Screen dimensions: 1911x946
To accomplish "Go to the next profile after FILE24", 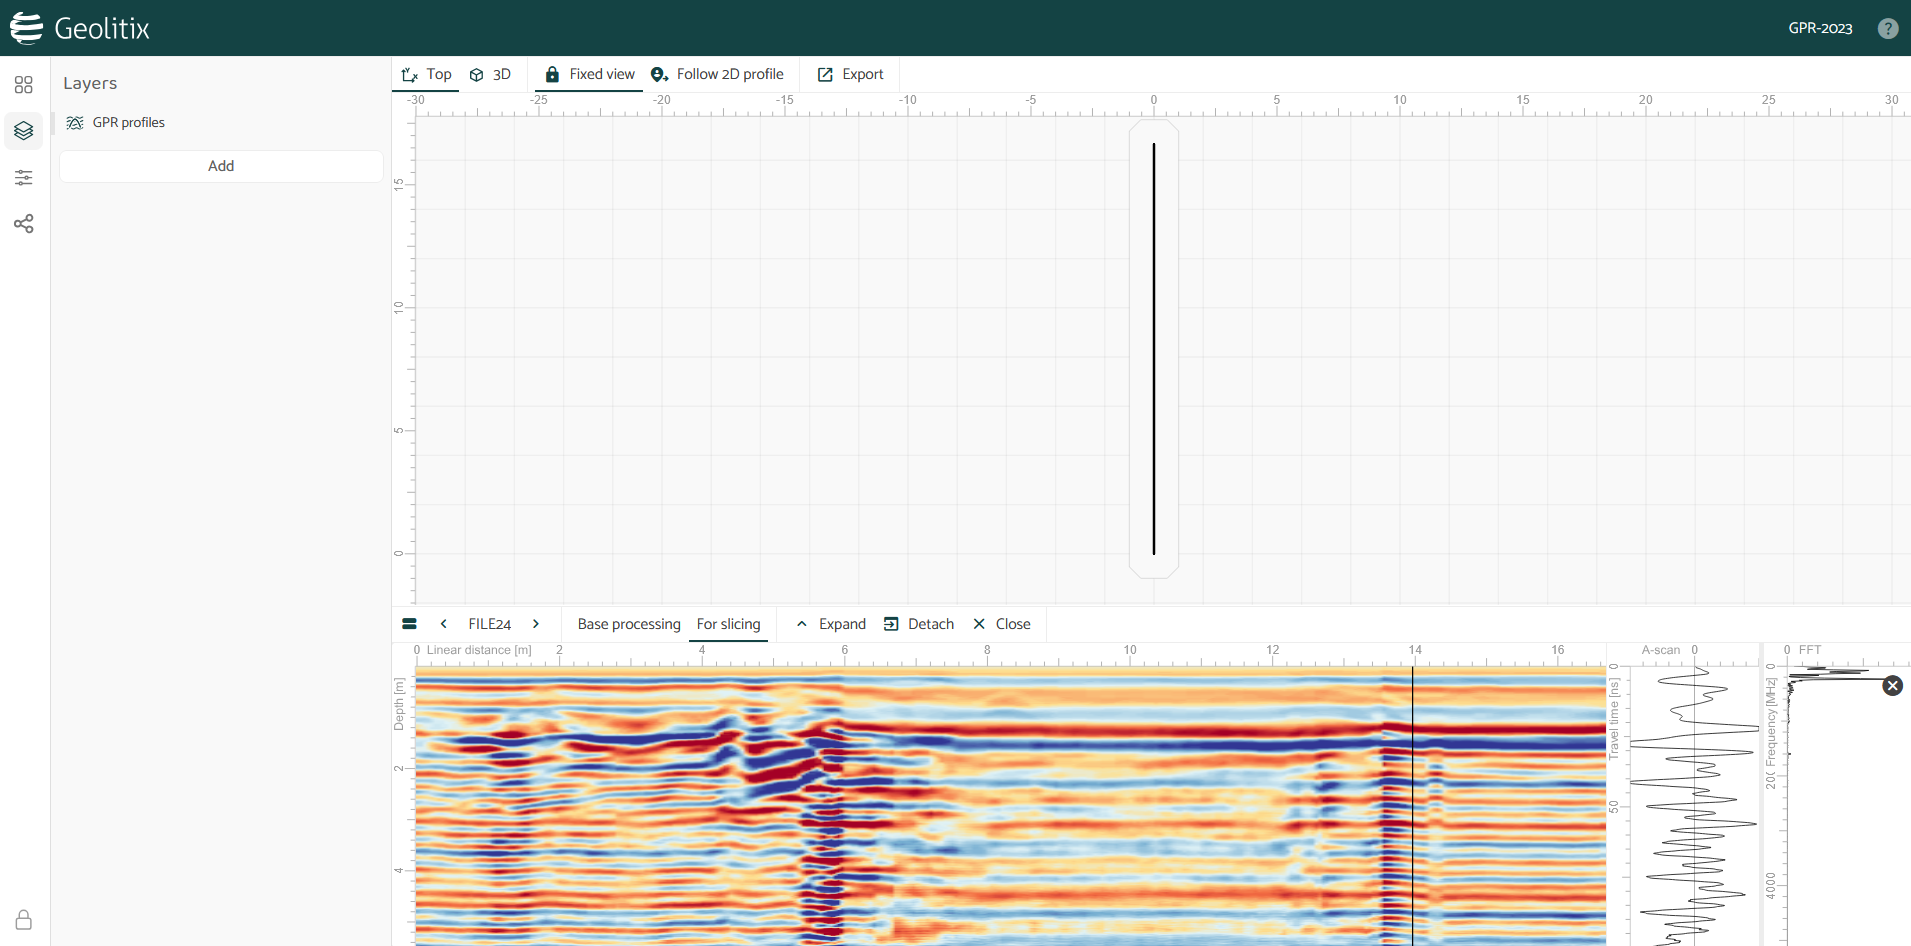I will pyautogui.click(x=536, y=624).
